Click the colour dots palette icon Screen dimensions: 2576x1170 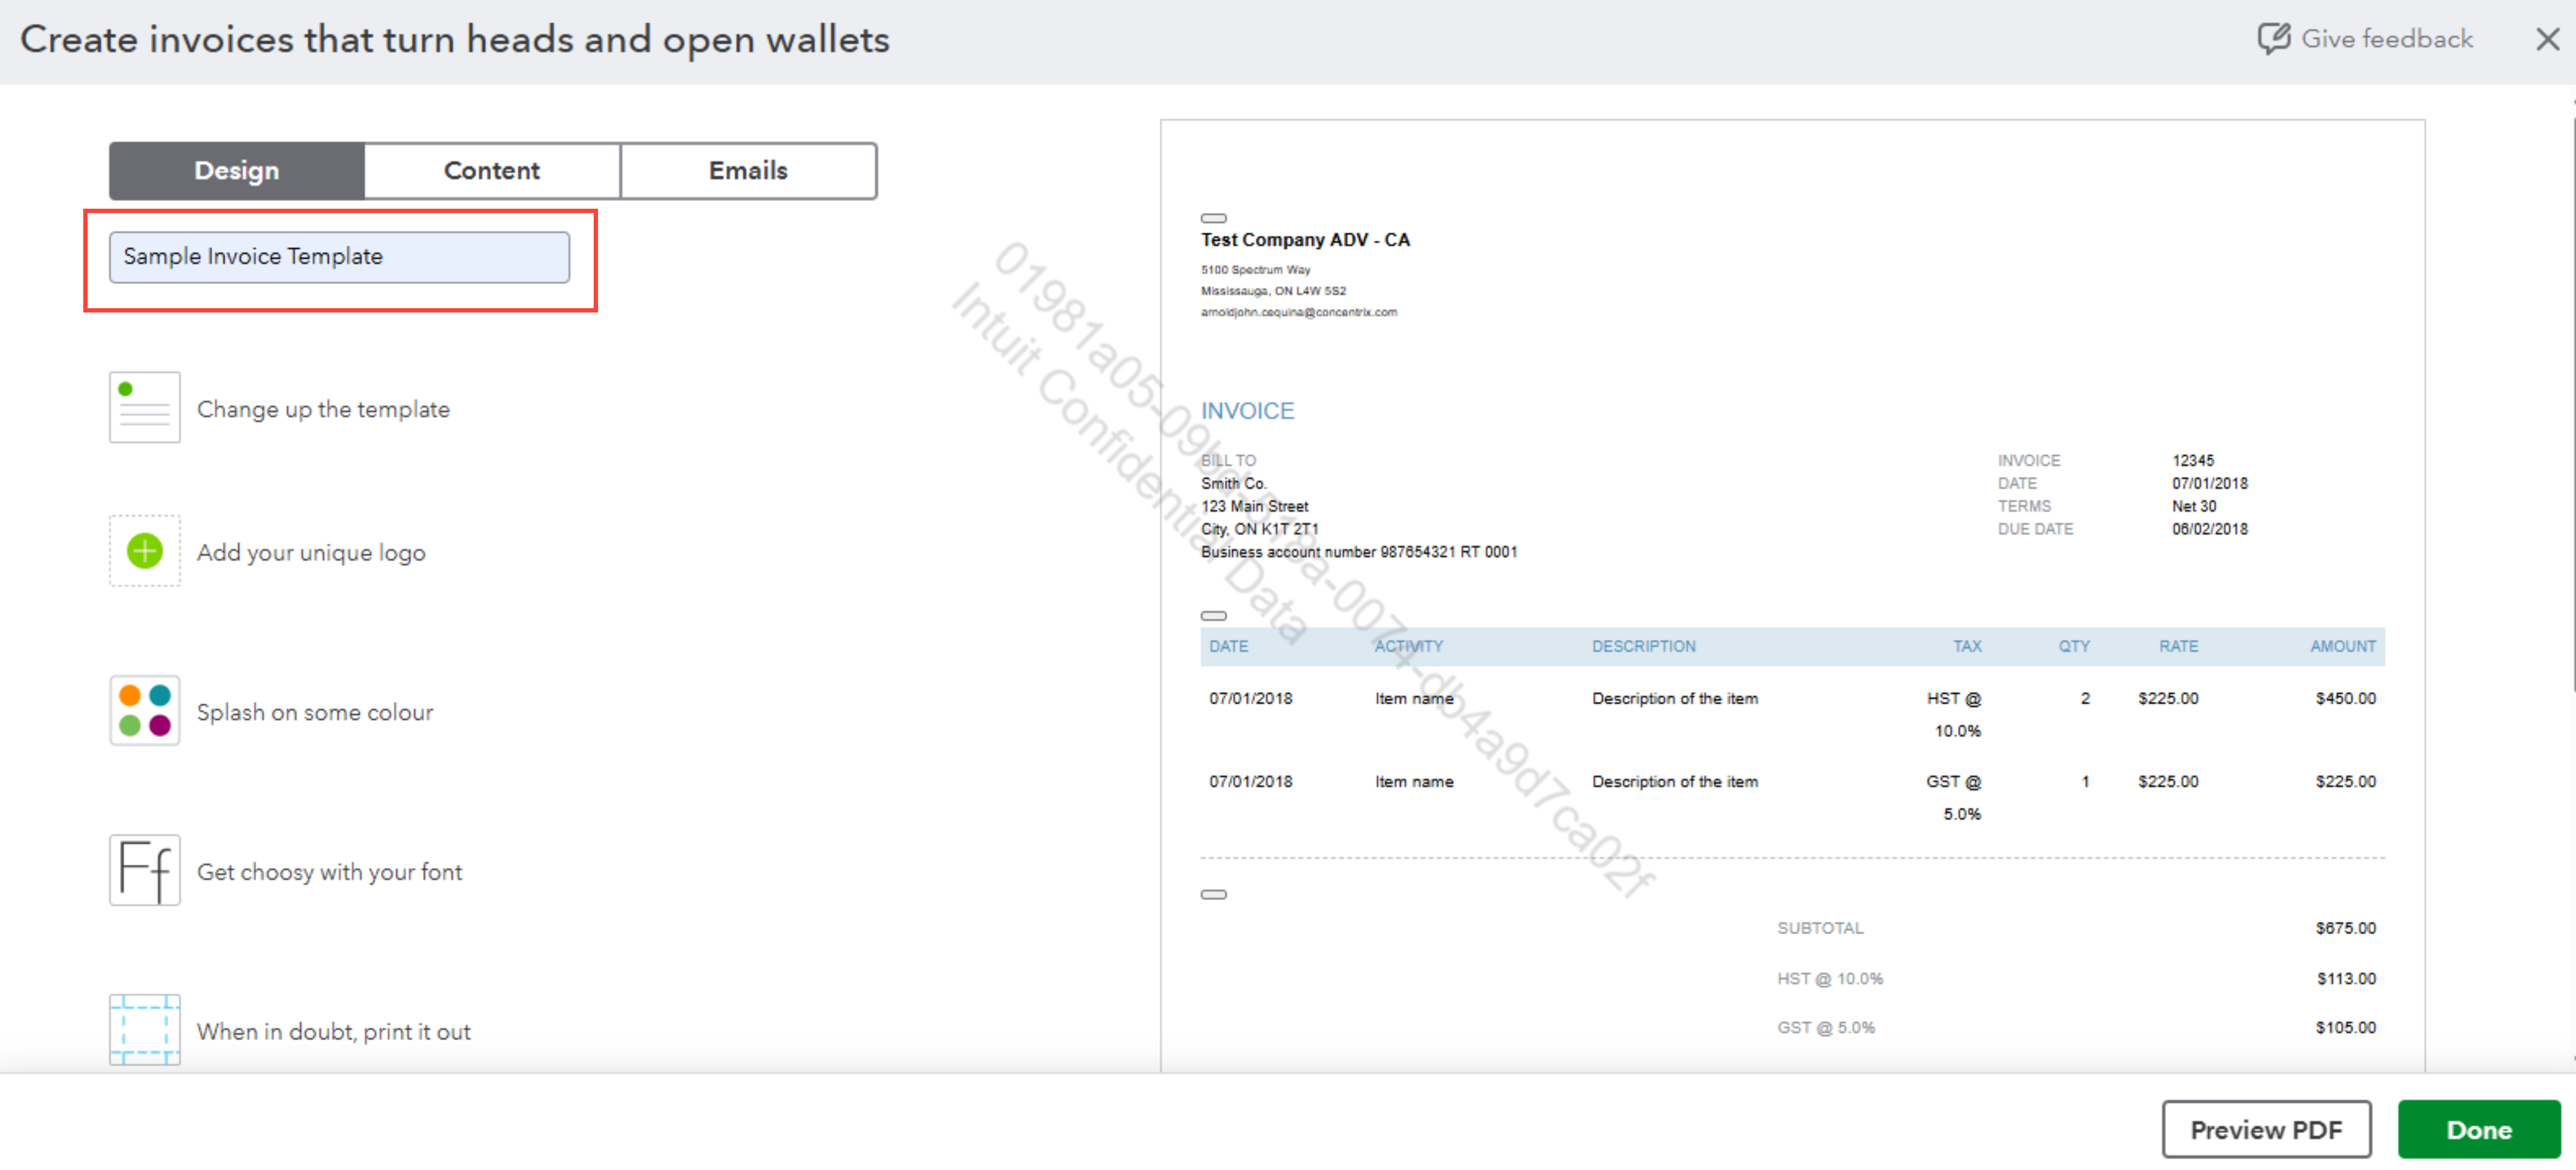pos(145,711)
